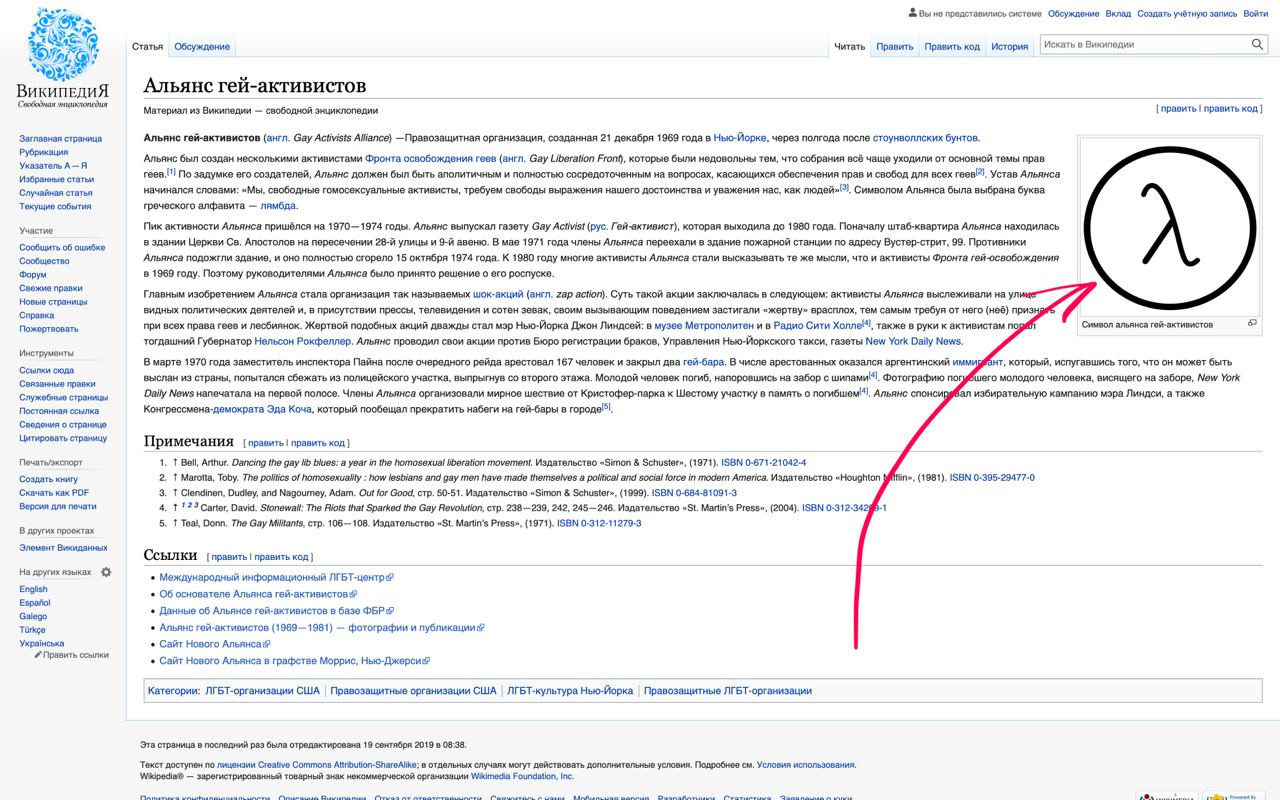Open the Править код tab

(952, 46)
